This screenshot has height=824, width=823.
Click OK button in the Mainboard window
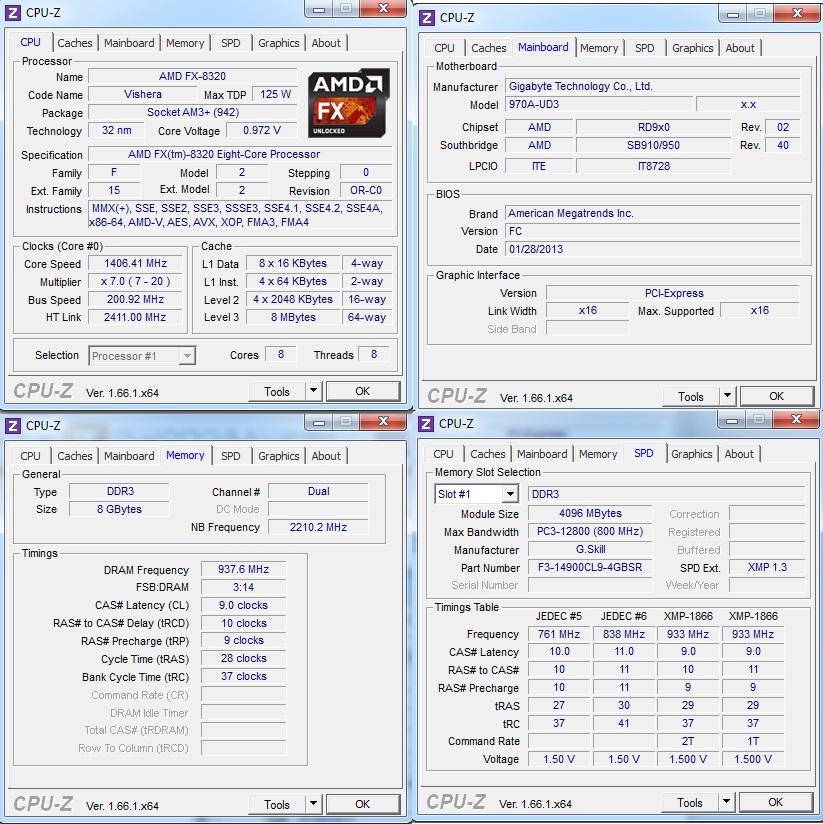click(777, 396)
